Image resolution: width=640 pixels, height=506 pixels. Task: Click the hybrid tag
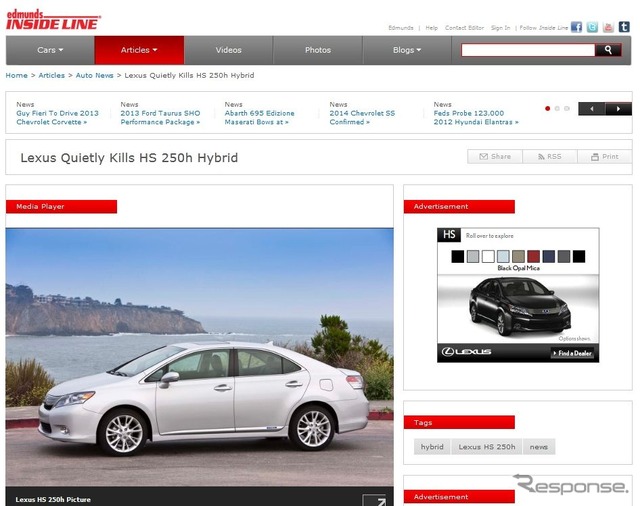click(x=432, y=447)
